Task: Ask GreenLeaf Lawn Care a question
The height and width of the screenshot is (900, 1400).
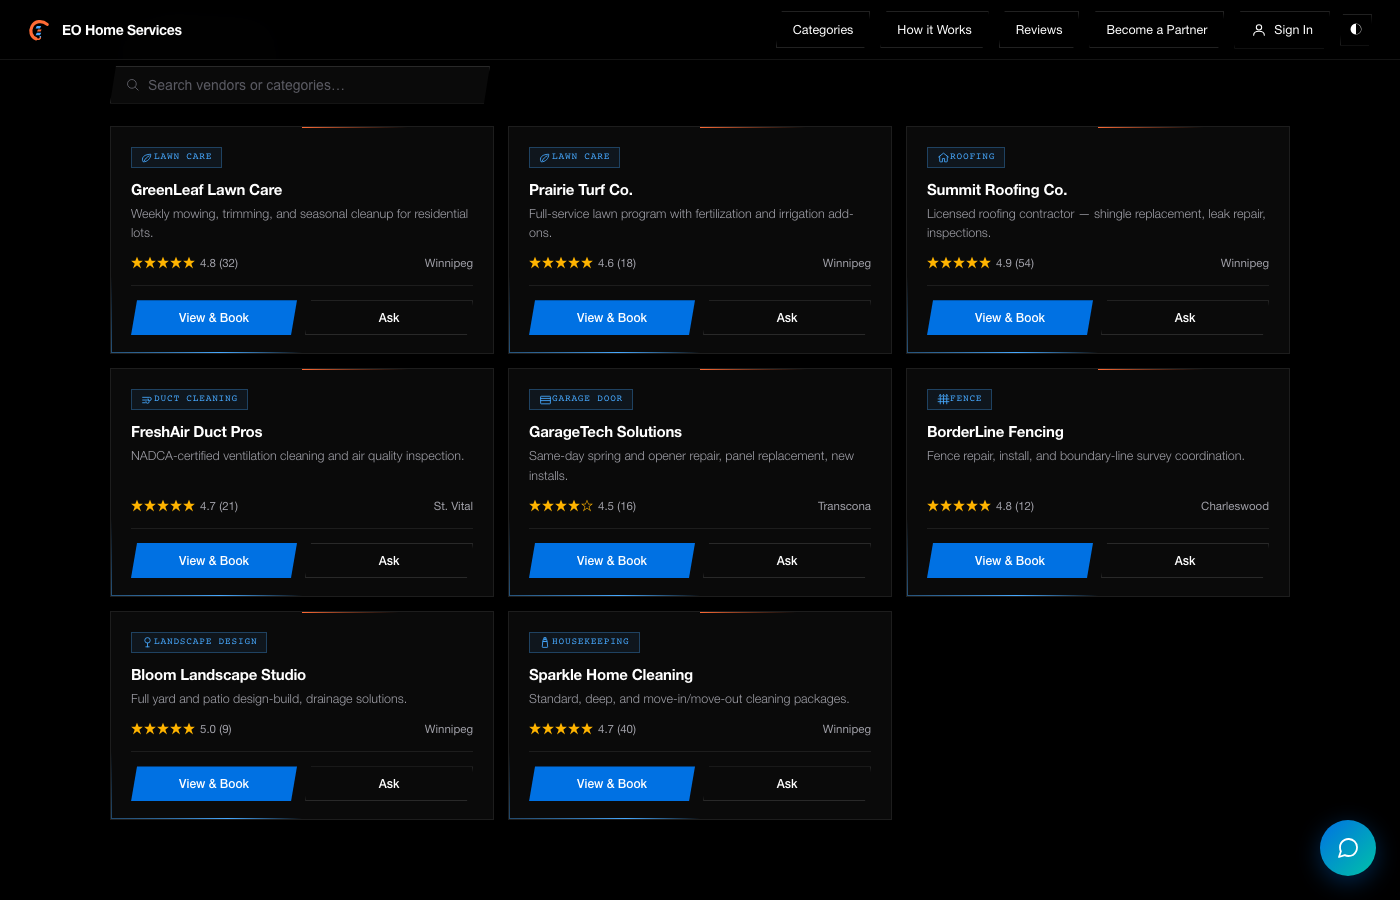Action: (389, 318)
